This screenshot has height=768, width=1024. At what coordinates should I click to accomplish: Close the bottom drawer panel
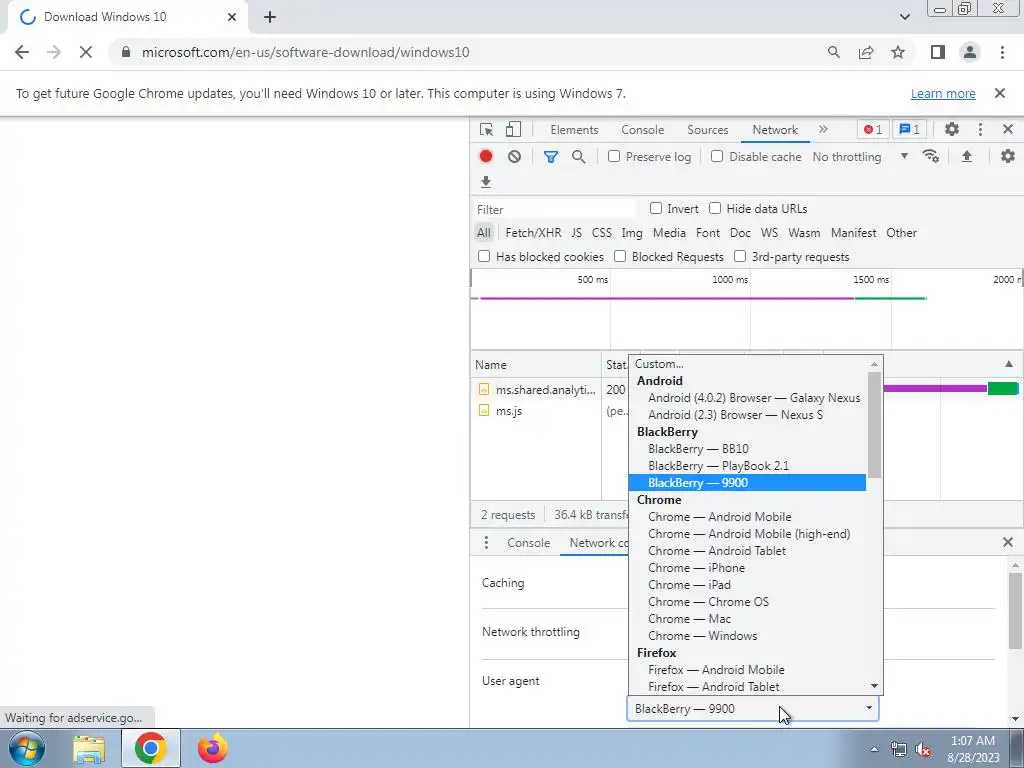pos(1008,542)
